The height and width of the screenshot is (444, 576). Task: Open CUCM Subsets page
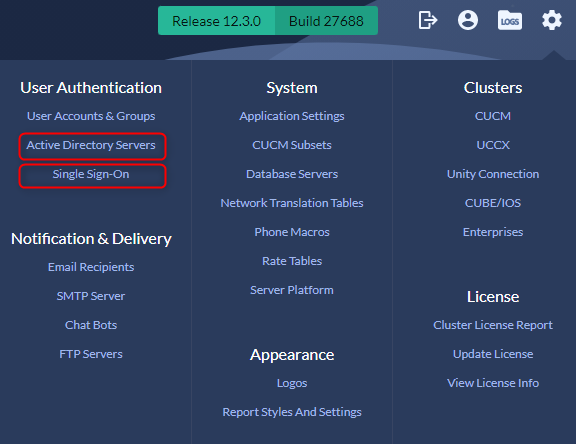tap(292, 145)
